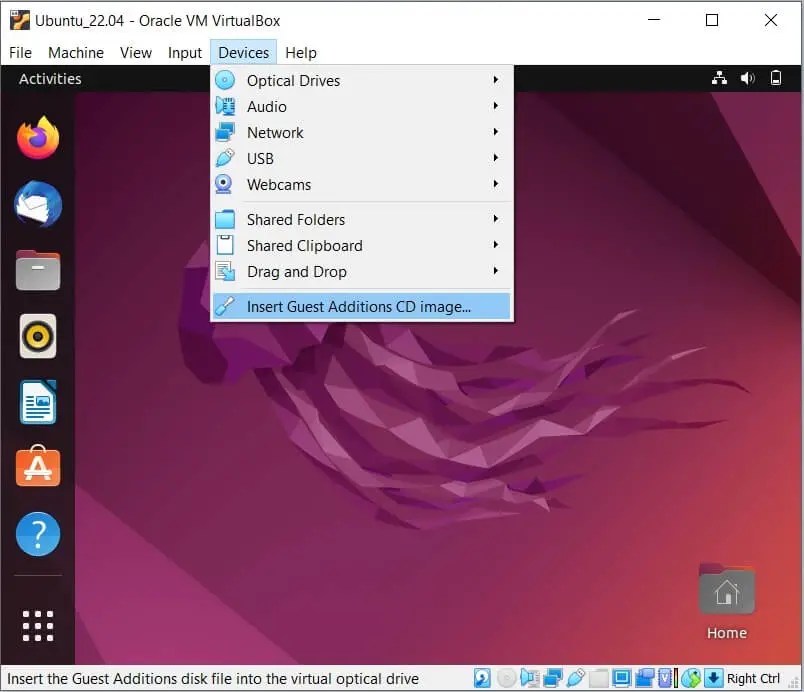This screenshot has height=692, width=804.
Task: Click the audio indicator icon in status bar
Action: (528, 678)
